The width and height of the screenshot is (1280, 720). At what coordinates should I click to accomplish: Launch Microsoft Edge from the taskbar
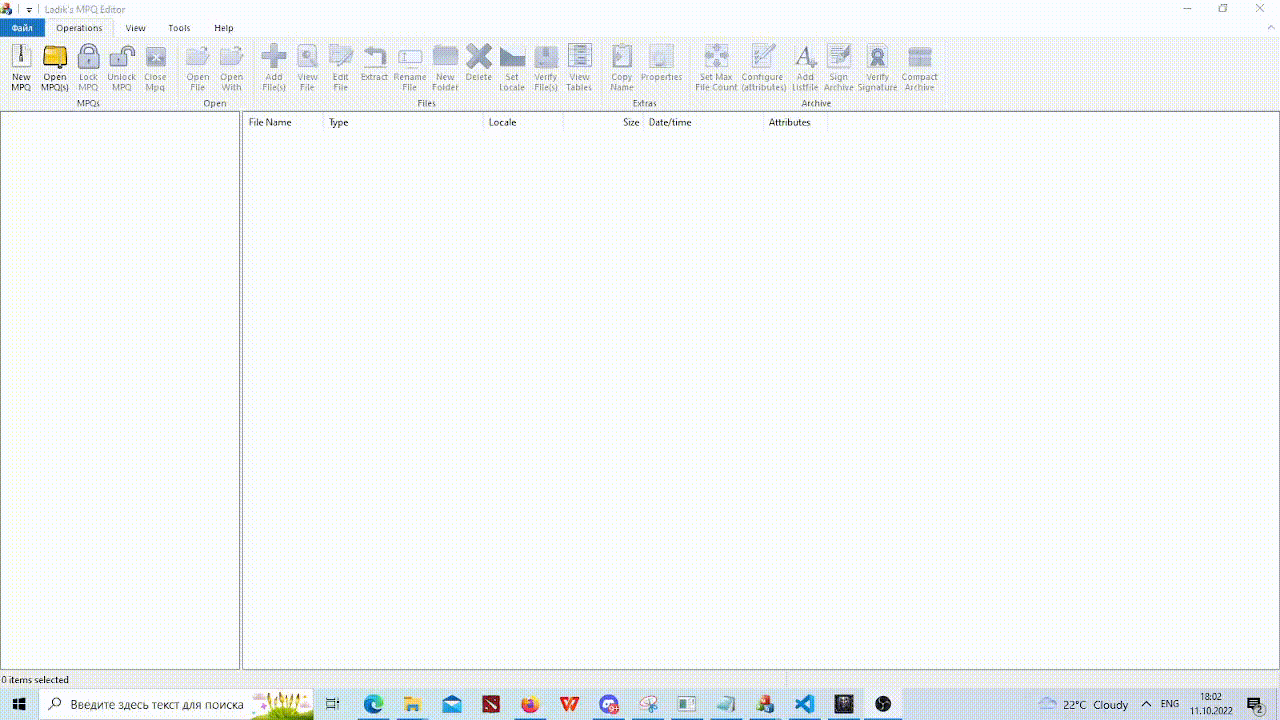point(373,704)
